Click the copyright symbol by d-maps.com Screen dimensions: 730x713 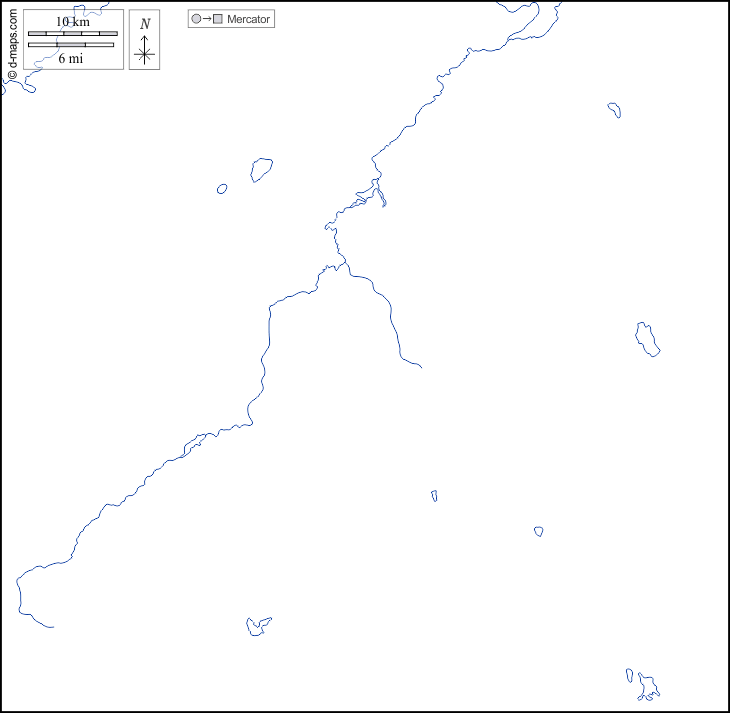12,75
